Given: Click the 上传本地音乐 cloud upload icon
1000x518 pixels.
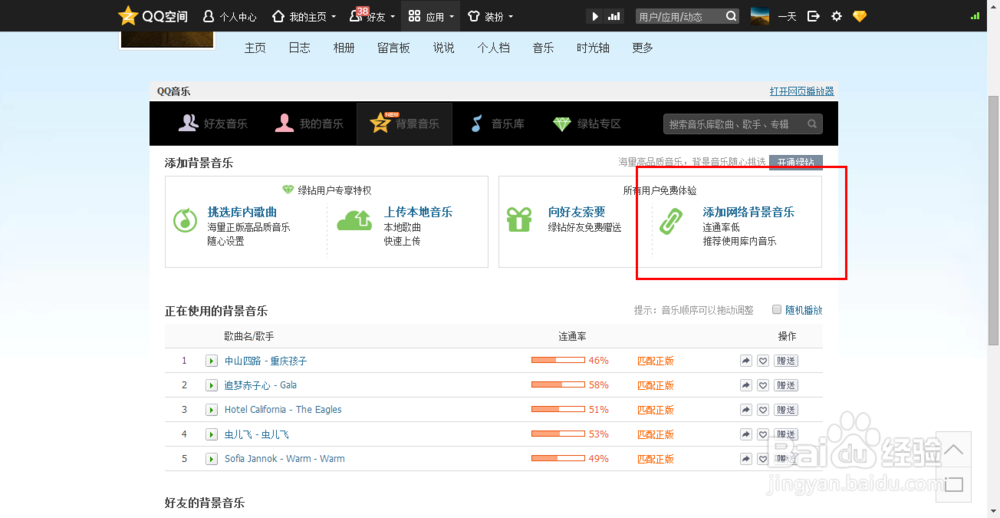Looking at the screenshot, I should pos(354,221).
